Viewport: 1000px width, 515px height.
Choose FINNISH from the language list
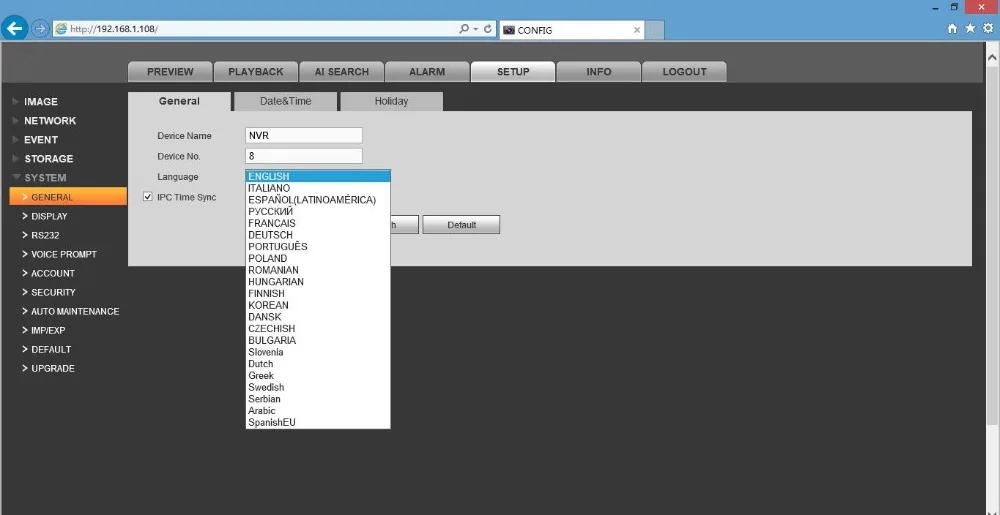[x=318, y=293]
